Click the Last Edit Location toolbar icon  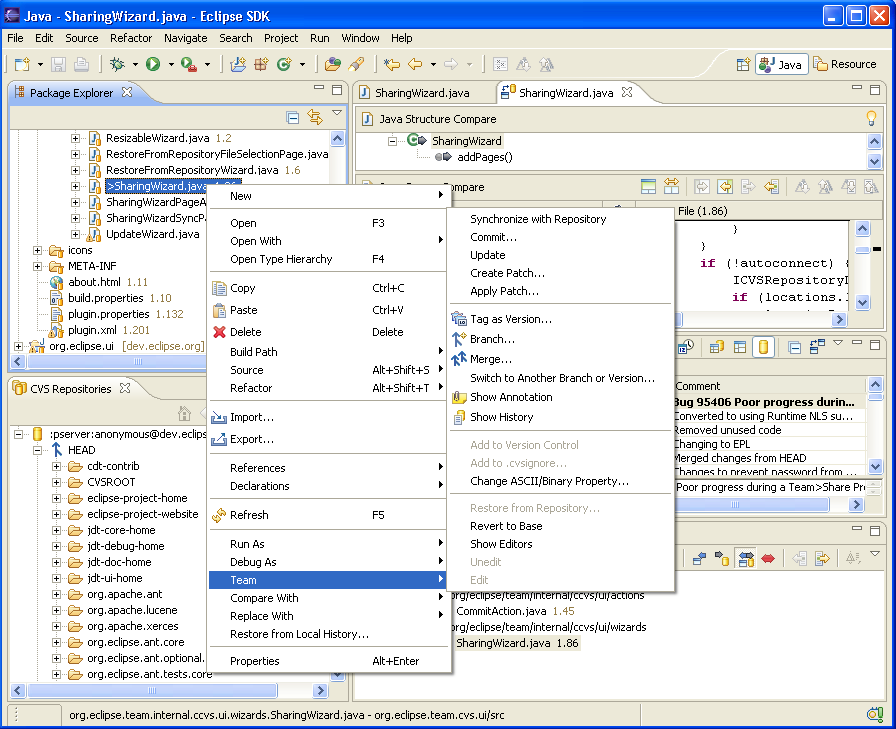(392, 64)
